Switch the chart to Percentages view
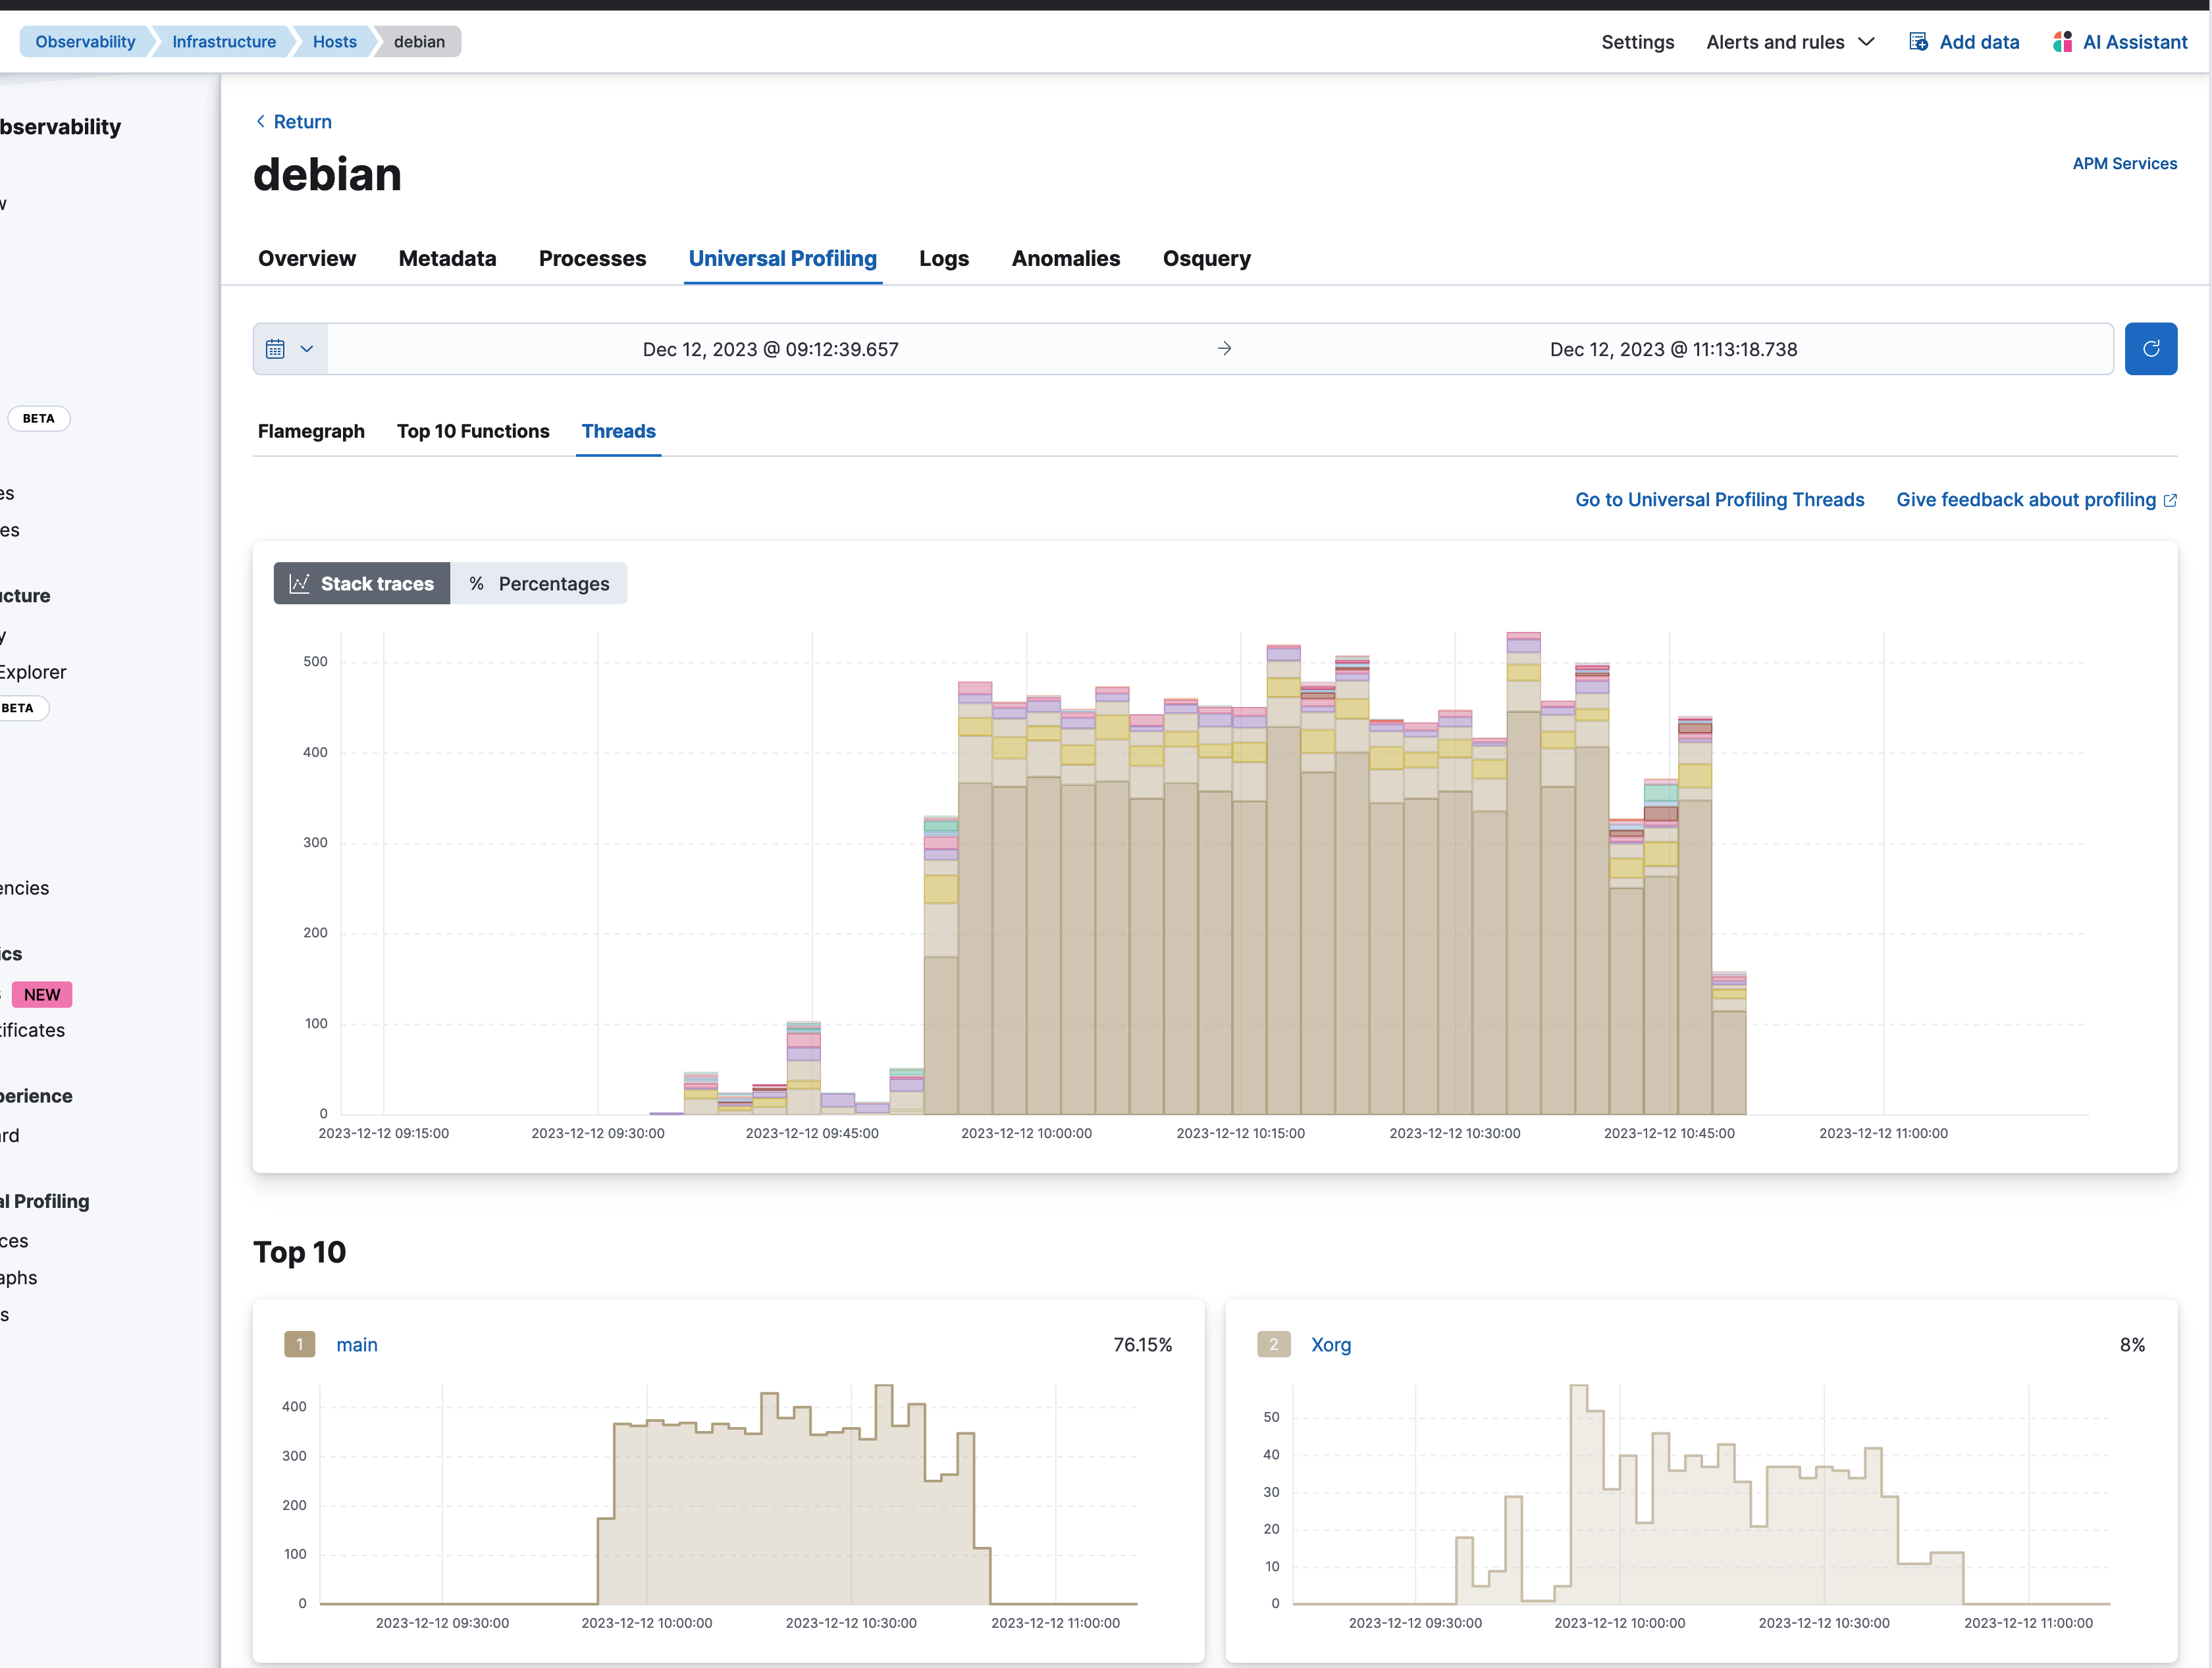 pyautogui.click(x=539, y=583)
